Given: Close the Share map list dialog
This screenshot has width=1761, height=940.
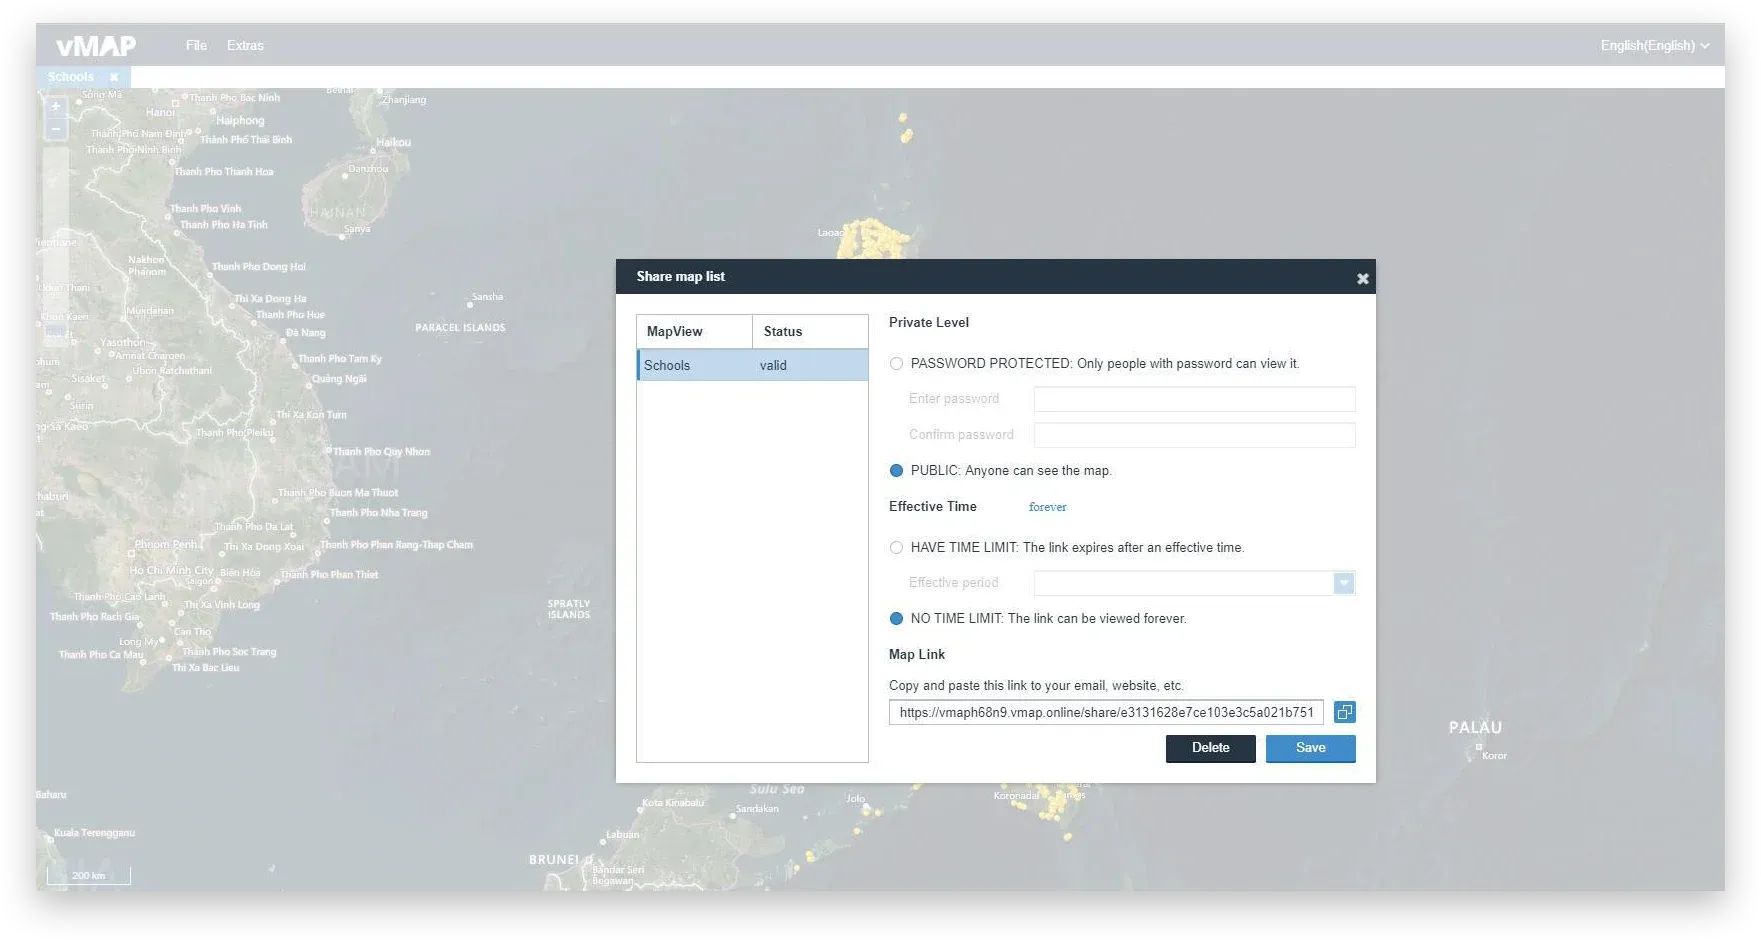Looking at the screenshot, I should click(x=1362, y=279).
